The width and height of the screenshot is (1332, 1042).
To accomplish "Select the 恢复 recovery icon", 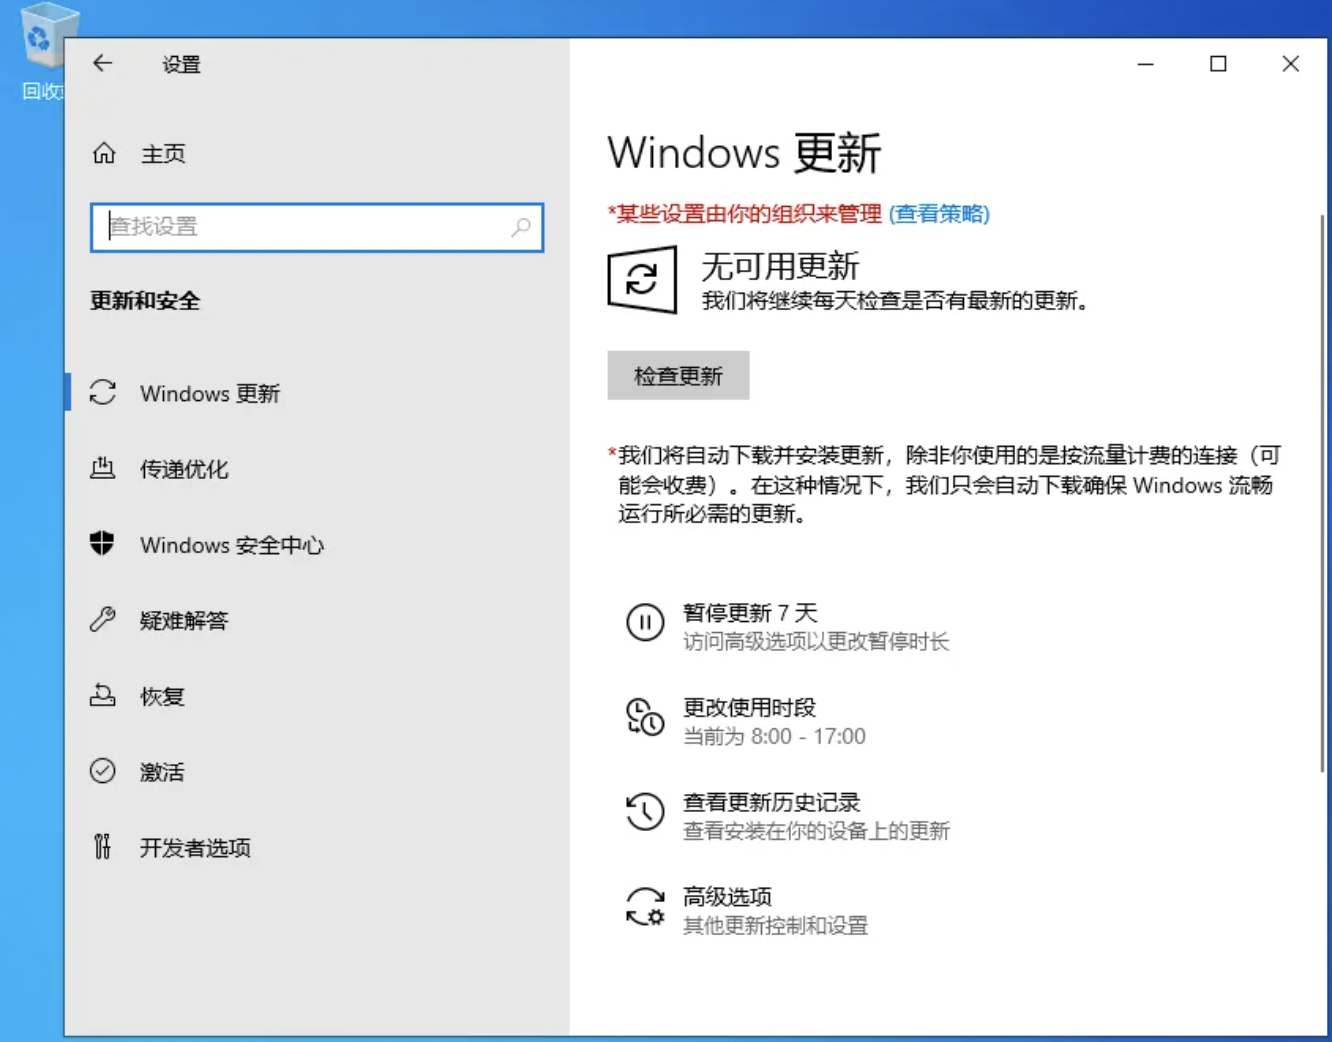I will click(103, 695).
